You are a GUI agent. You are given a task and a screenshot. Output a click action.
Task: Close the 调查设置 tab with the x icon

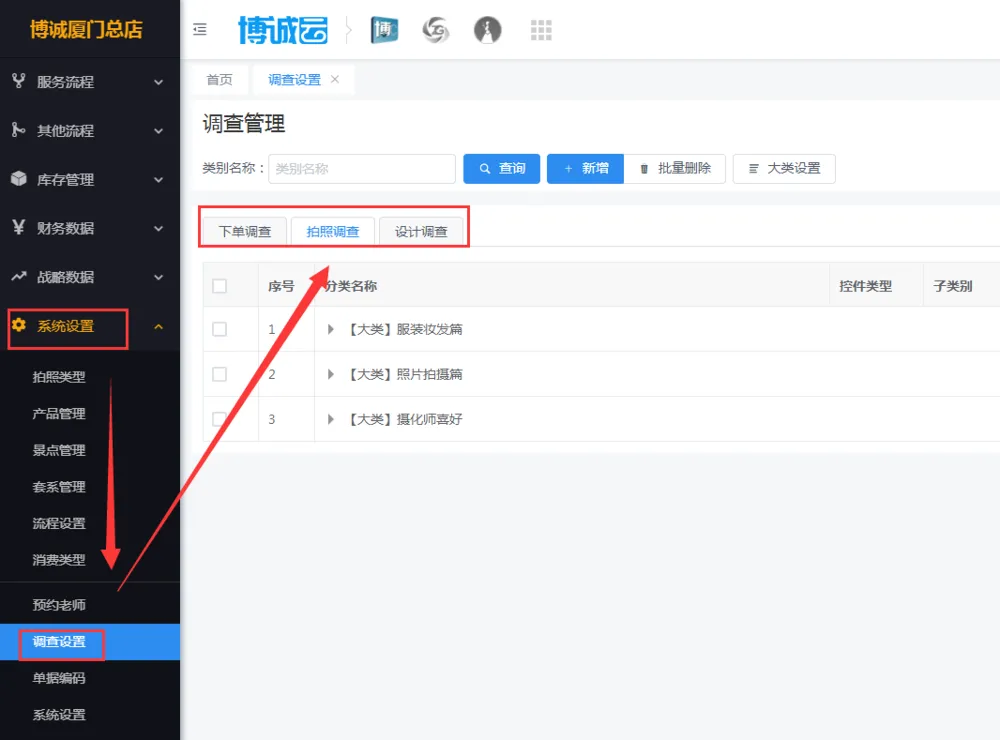coord(335,80)
